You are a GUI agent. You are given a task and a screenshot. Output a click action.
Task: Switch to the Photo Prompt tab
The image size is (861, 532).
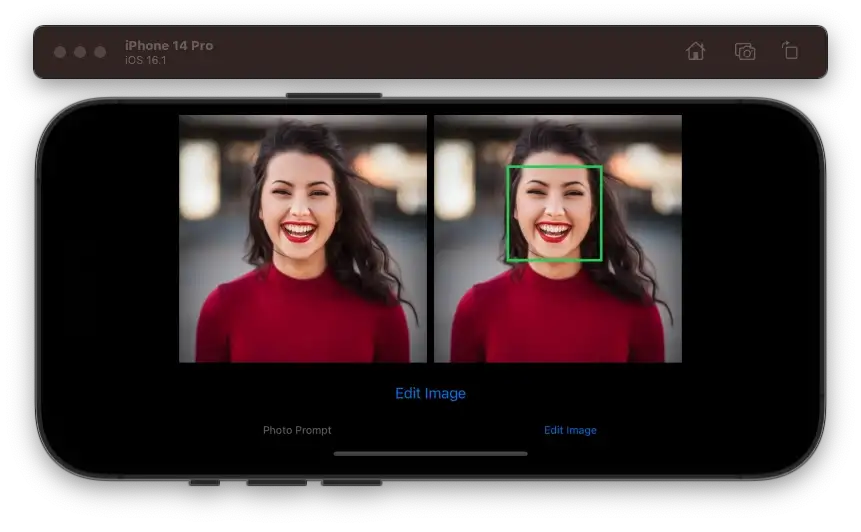tap(297, 430)
